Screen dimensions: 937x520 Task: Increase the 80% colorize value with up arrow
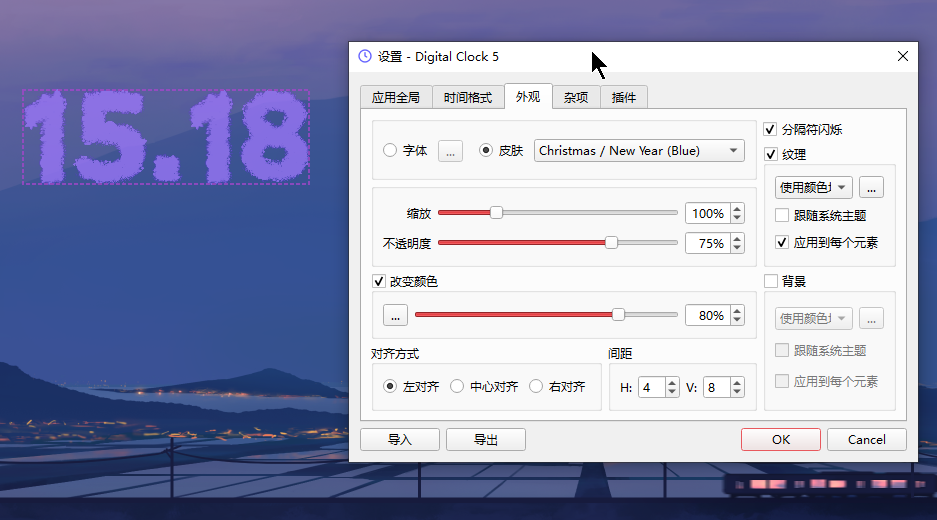pyautogui.click(x=737, y=310)
